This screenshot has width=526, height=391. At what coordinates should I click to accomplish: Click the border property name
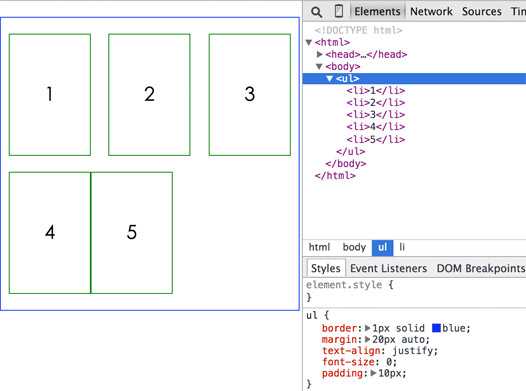click(x=339, y=328)
